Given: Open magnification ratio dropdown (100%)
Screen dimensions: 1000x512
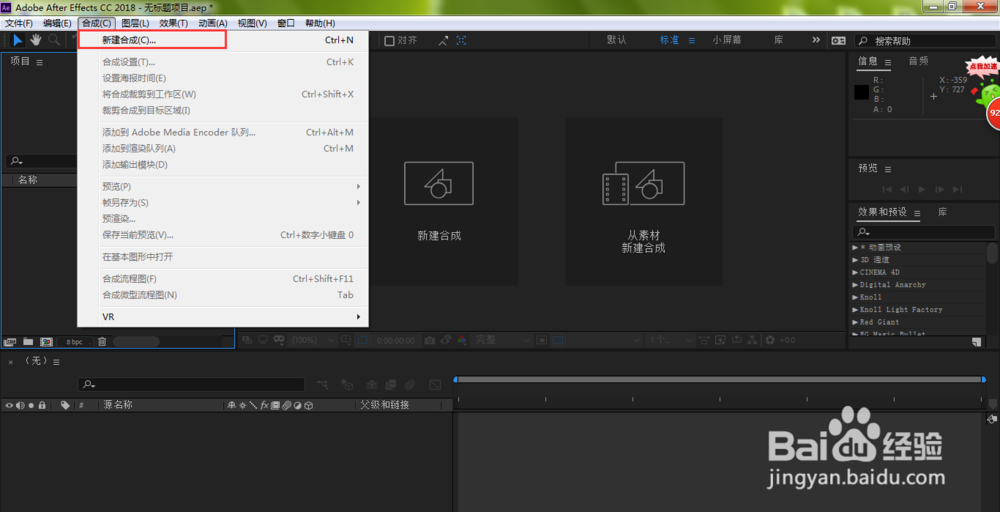Looking at the screenshot, I should (x=312, y=340).
